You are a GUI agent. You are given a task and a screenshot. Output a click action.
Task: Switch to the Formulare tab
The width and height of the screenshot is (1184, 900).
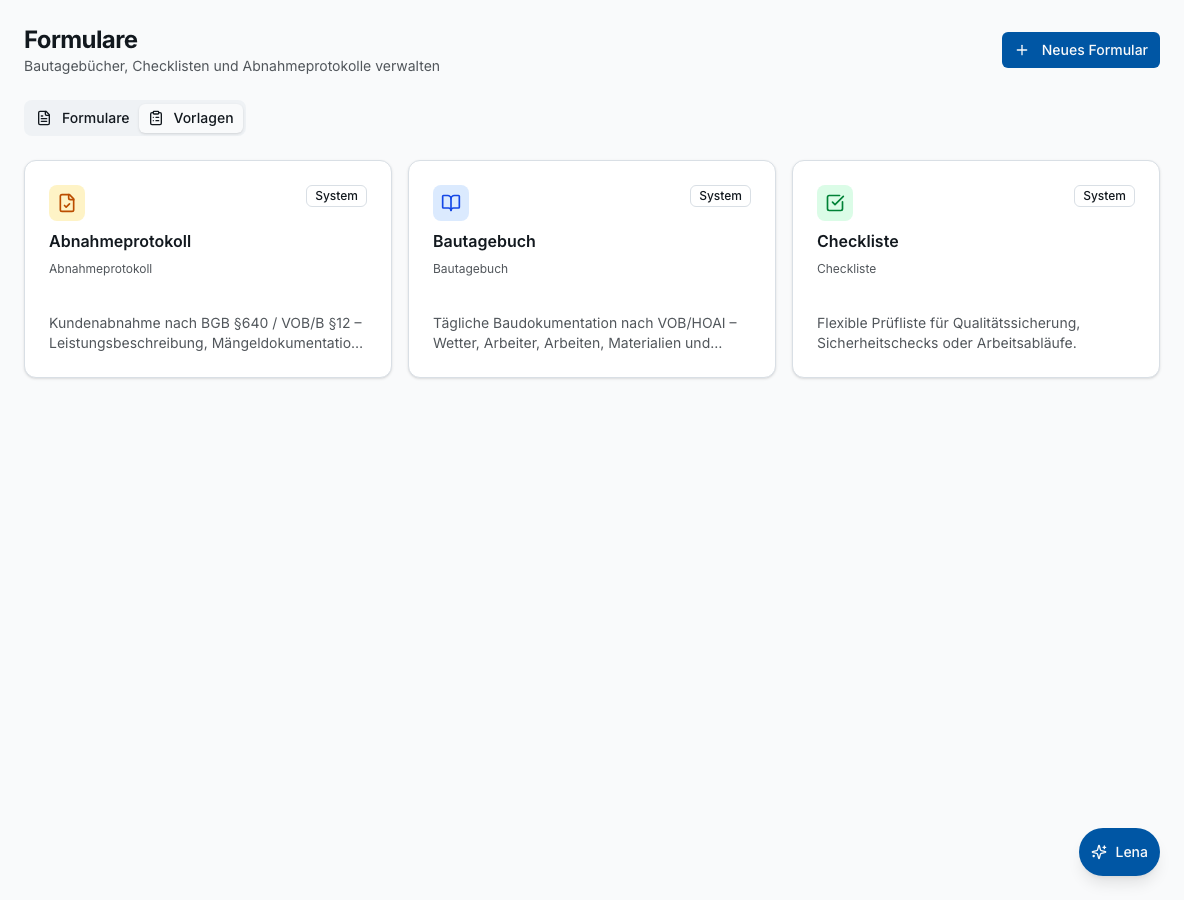tap(83, 118)
